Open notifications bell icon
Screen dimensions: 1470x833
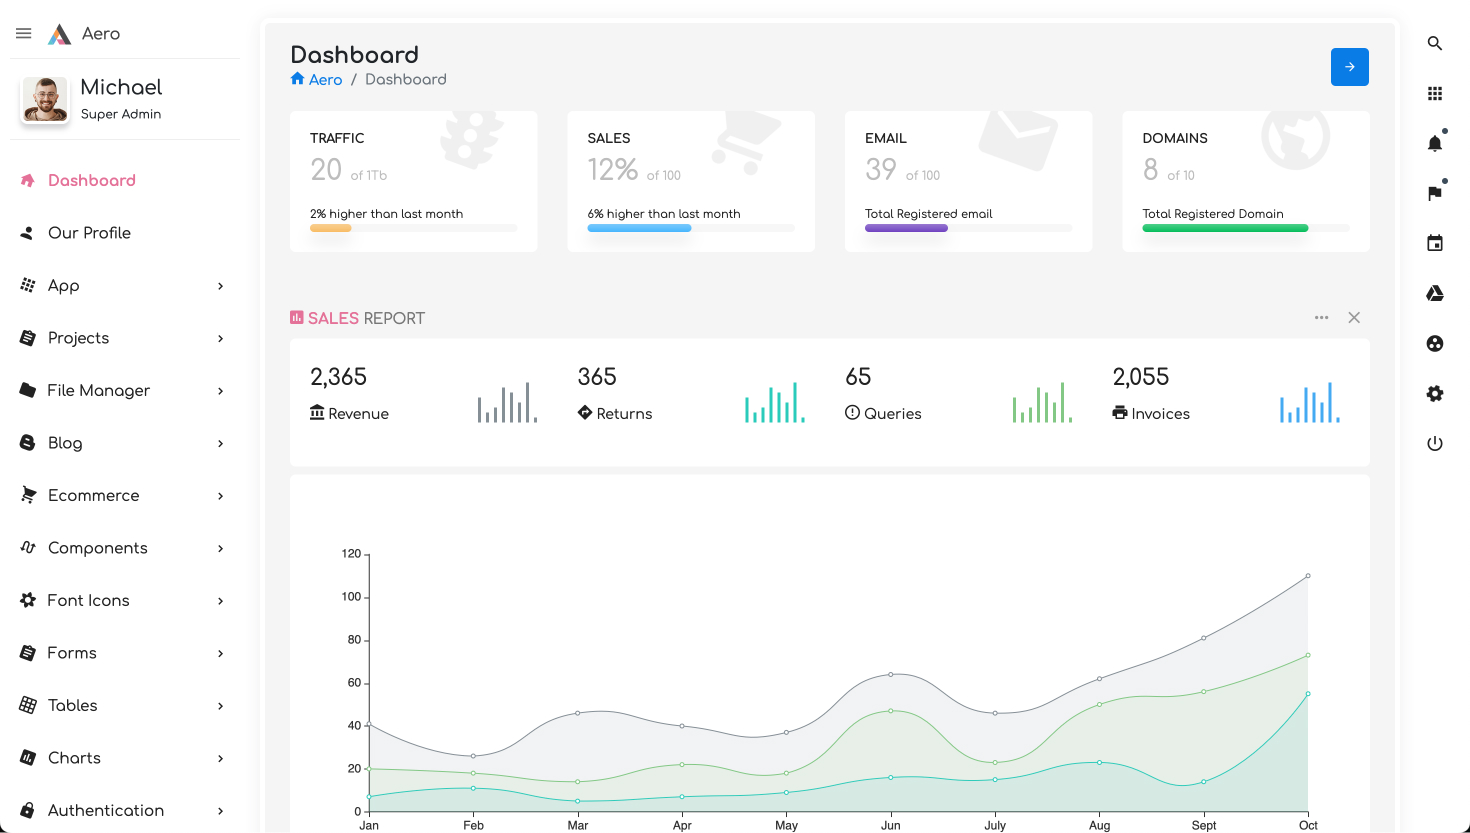(1435, 144)
